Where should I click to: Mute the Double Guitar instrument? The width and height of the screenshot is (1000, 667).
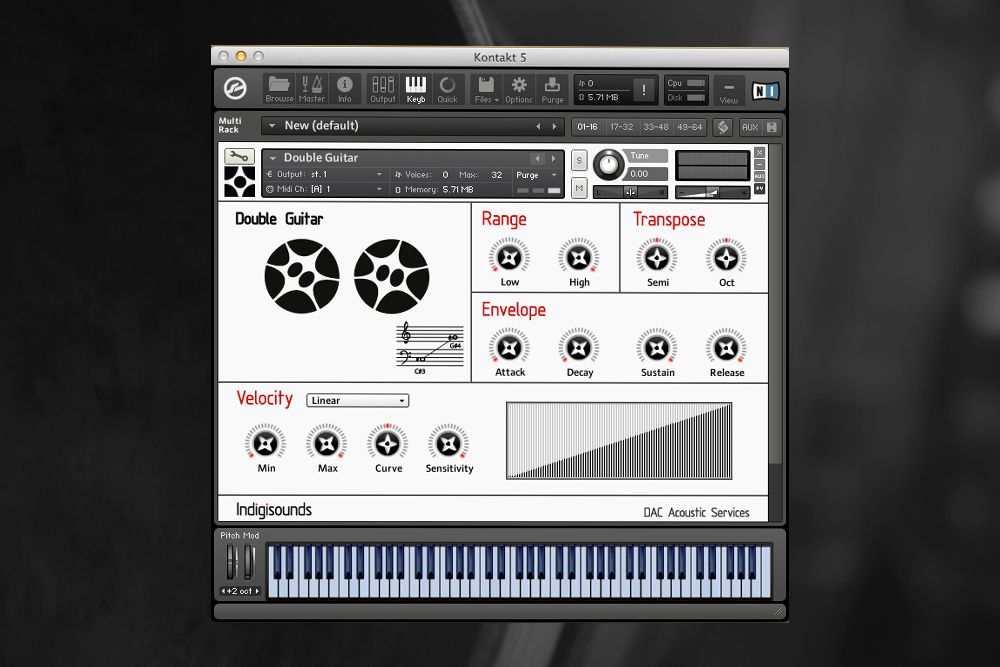[579, 188]
